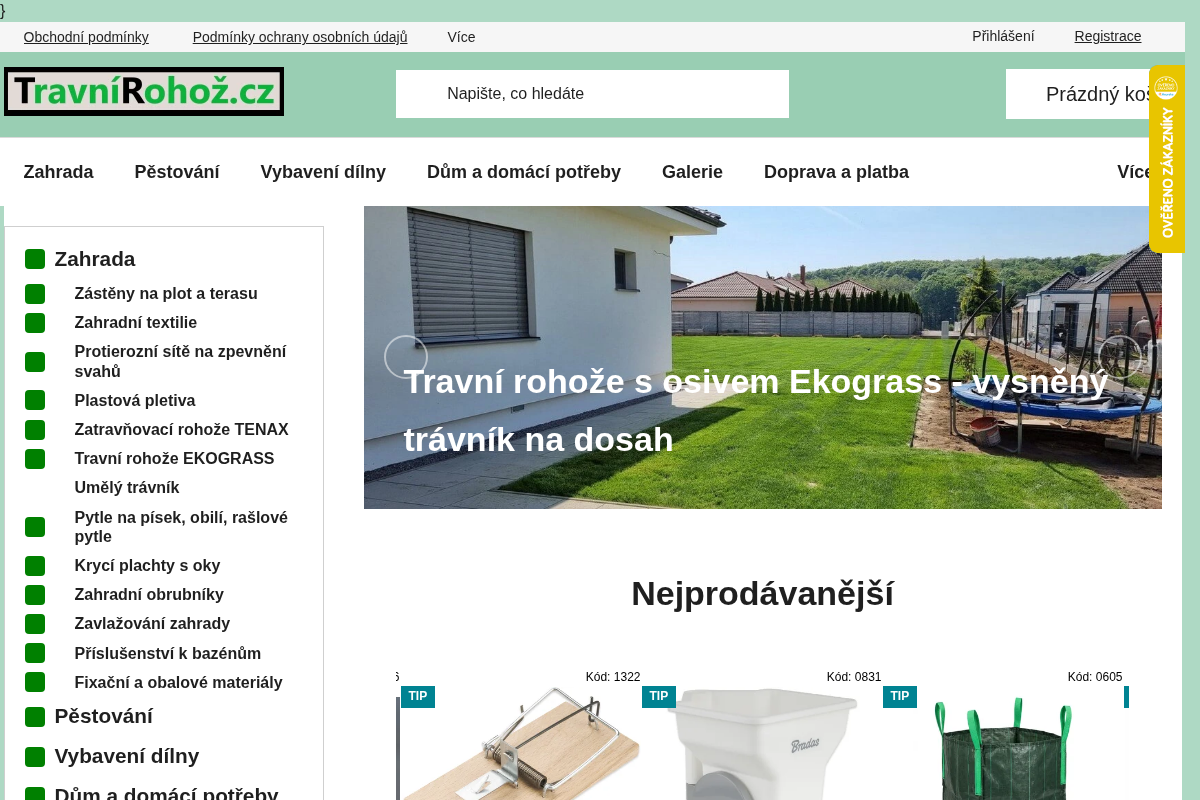Open Obchodní podmínky link
Viewport: 1200px width, 800px height.
(x=86, y=37)
